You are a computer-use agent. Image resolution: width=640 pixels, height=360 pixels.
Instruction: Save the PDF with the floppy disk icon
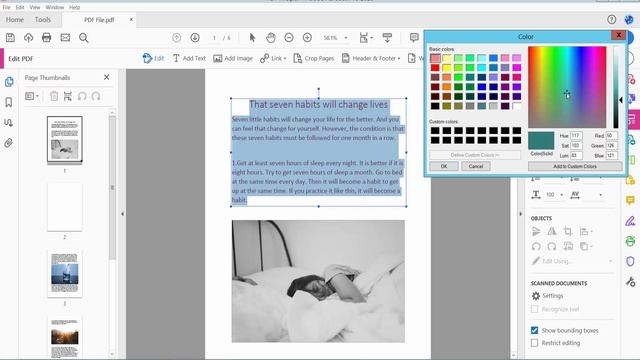10,38
